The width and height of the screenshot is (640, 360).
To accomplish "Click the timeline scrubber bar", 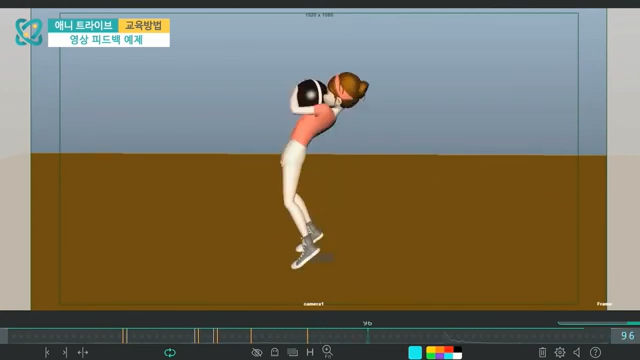I will tap(309, 336).
